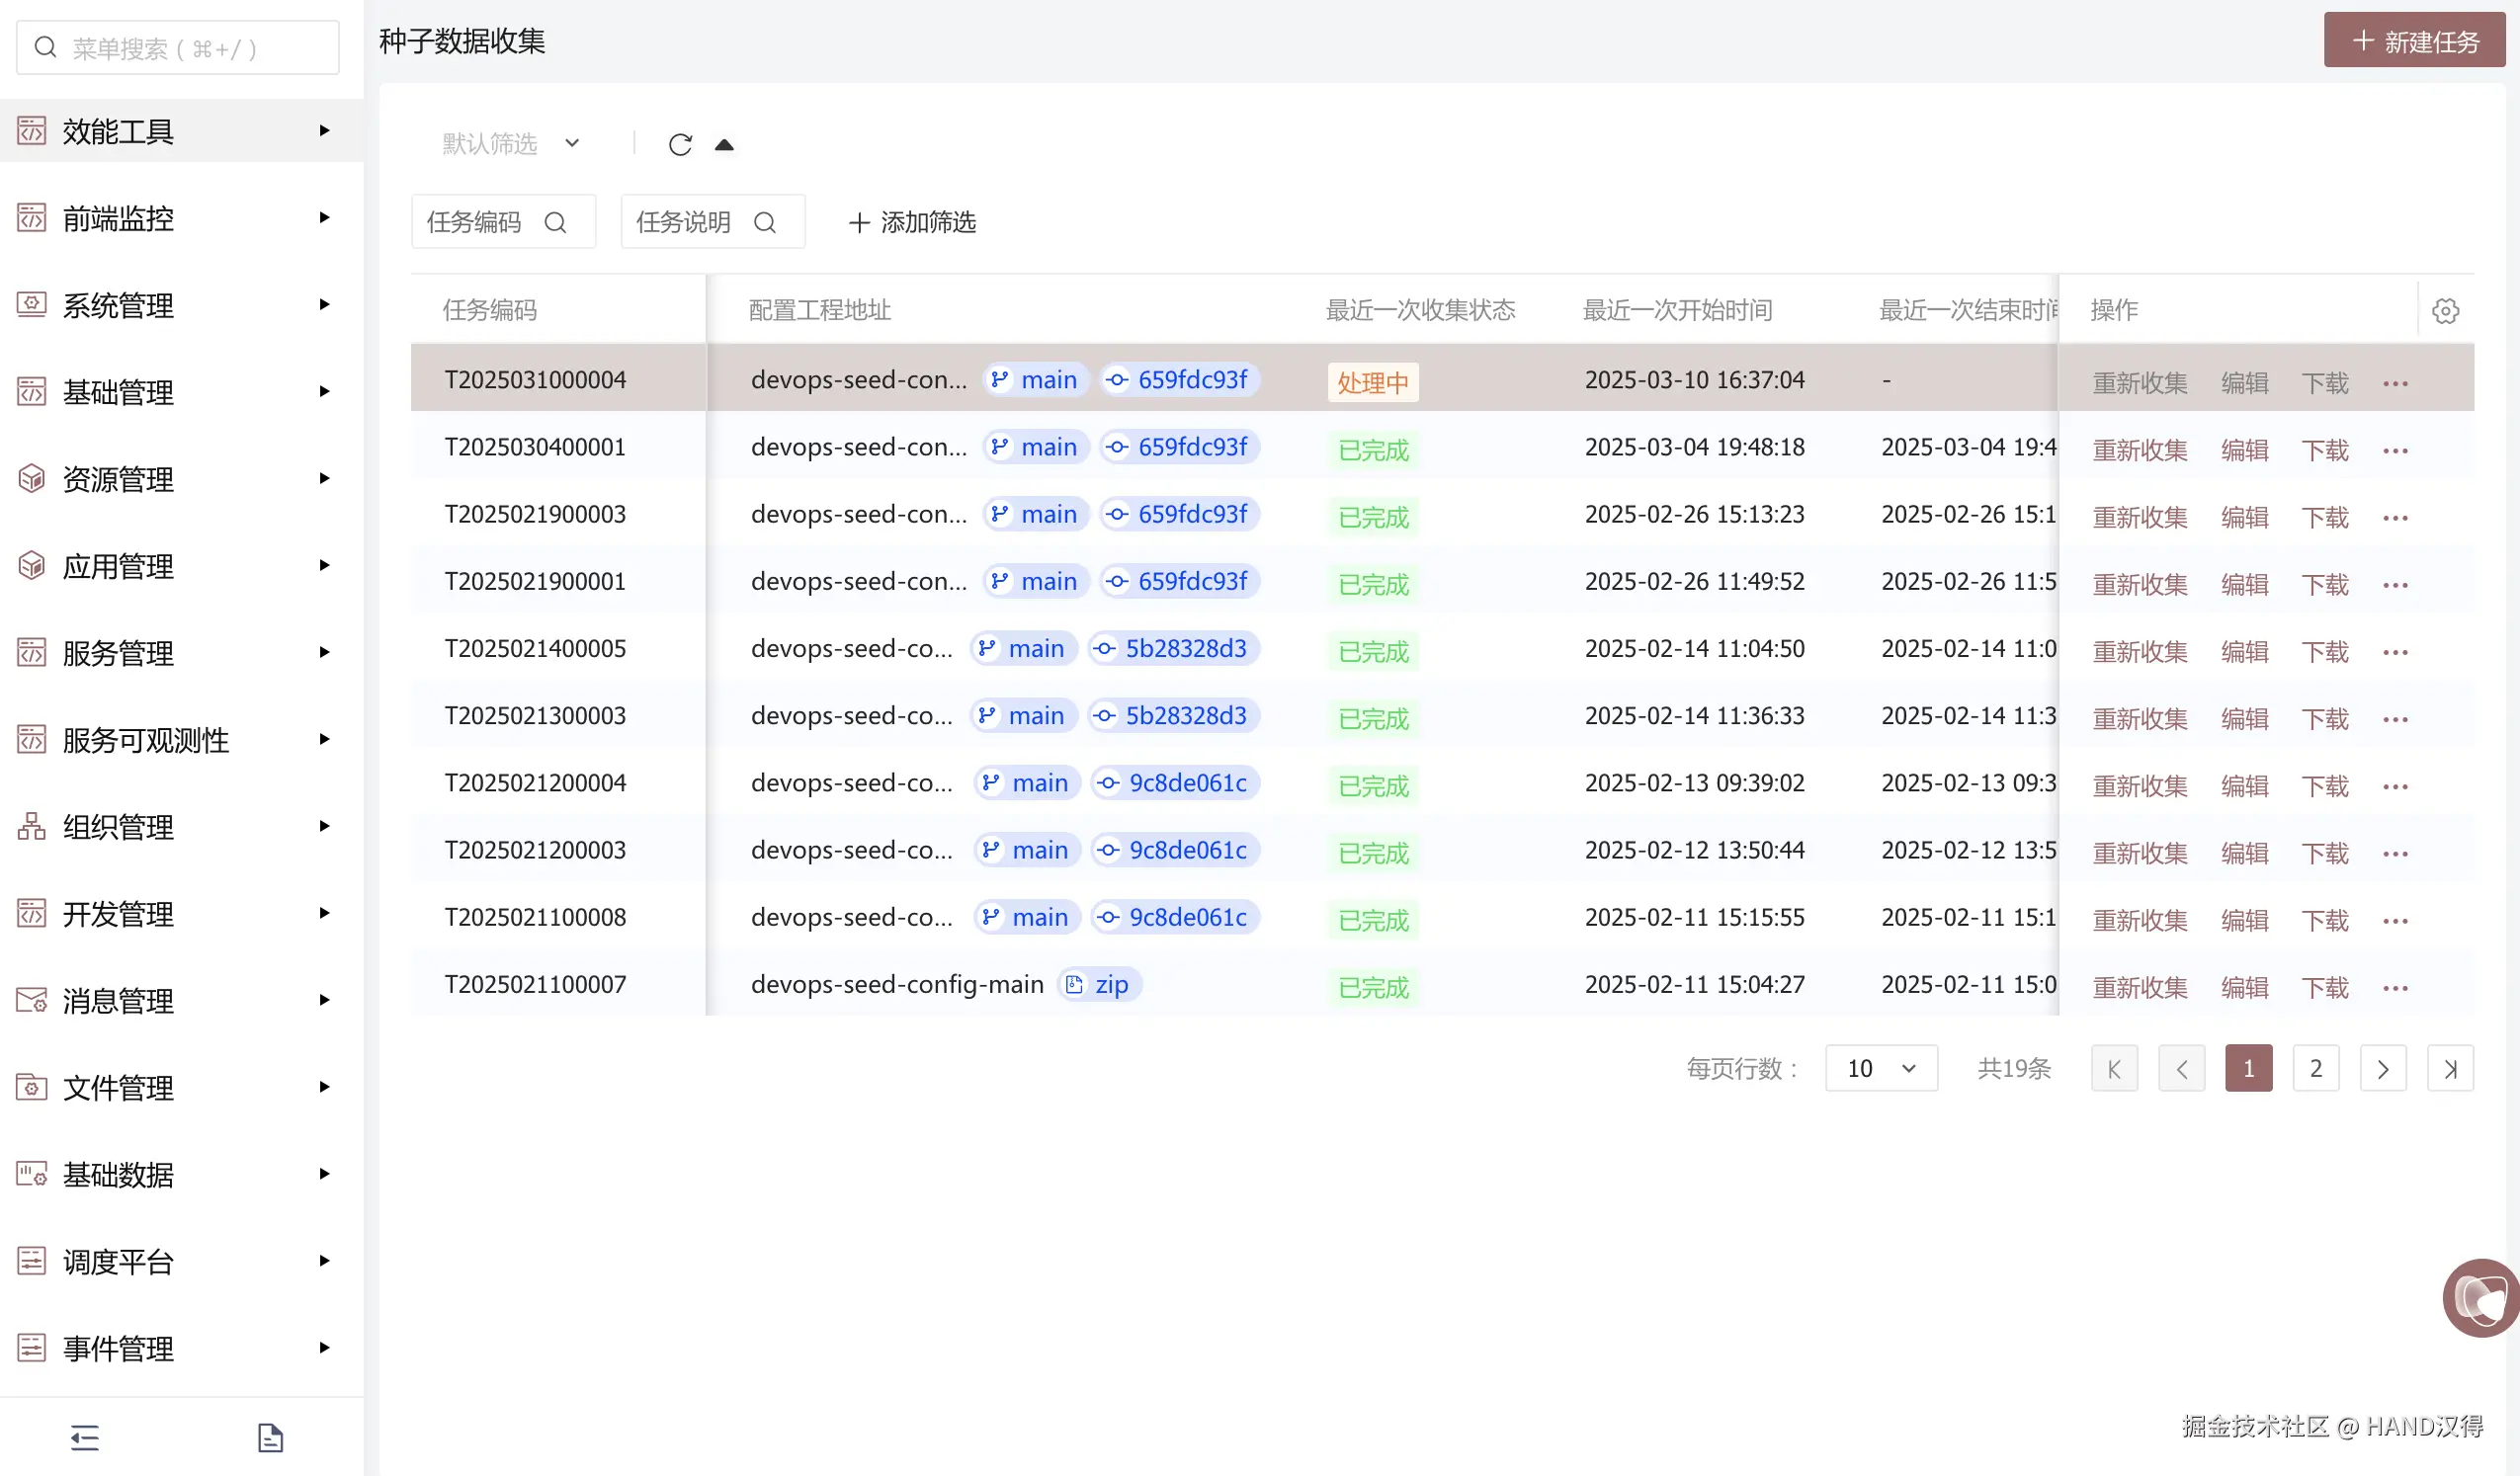Click the collapse filter up-arrow icon

tap(724, 145)
